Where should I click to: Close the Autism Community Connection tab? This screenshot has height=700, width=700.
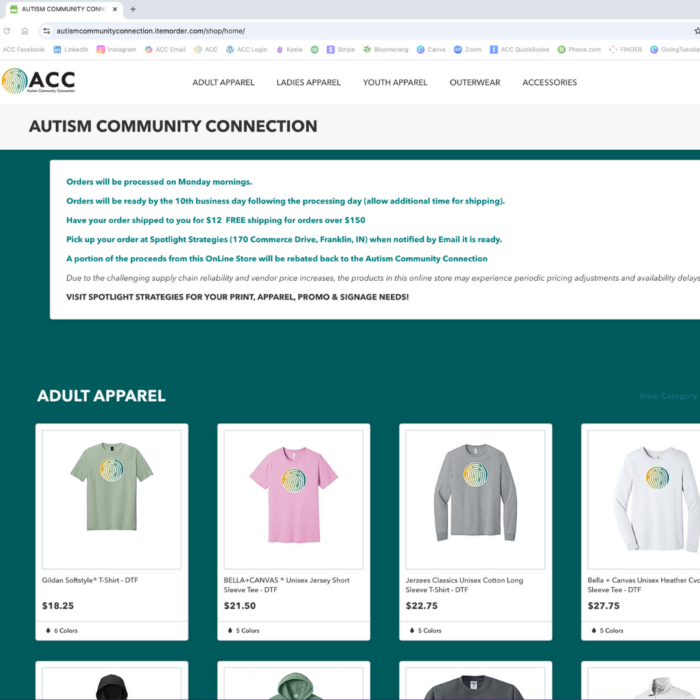click(x=115, y=9)
